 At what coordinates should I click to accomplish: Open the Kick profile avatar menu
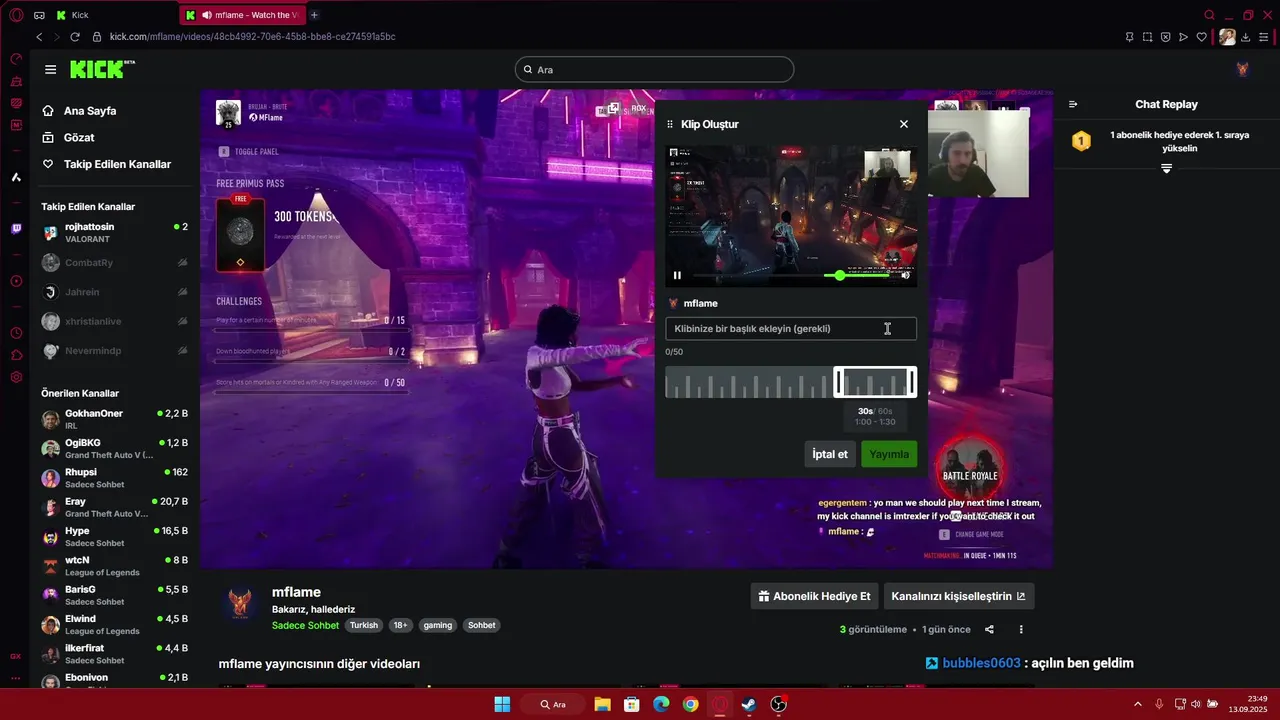(x=1243, y=70)
